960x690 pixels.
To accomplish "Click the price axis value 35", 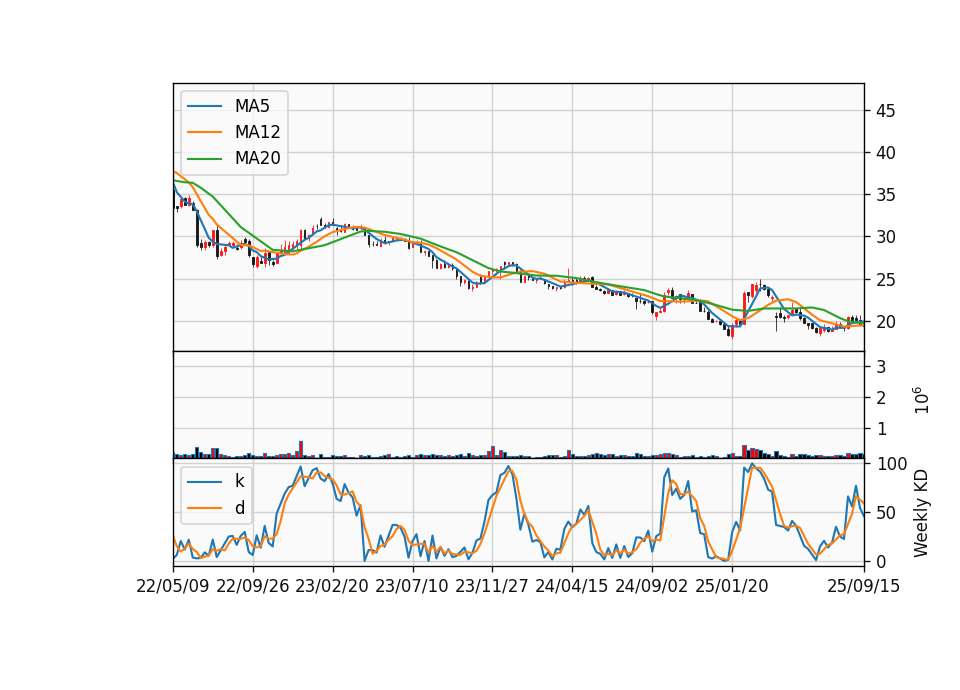I will (x=885, y=195).
